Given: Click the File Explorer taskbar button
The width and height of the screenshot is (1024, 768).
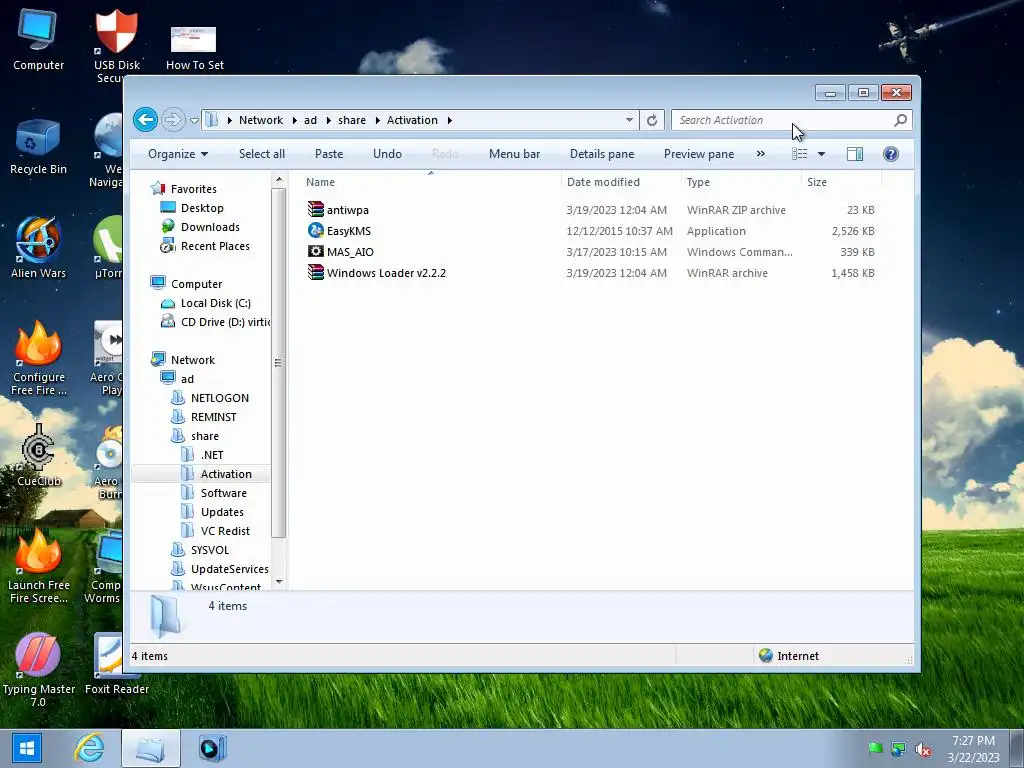Looking at the screenshot, I should pyautogui.click(x=150, y=748).
